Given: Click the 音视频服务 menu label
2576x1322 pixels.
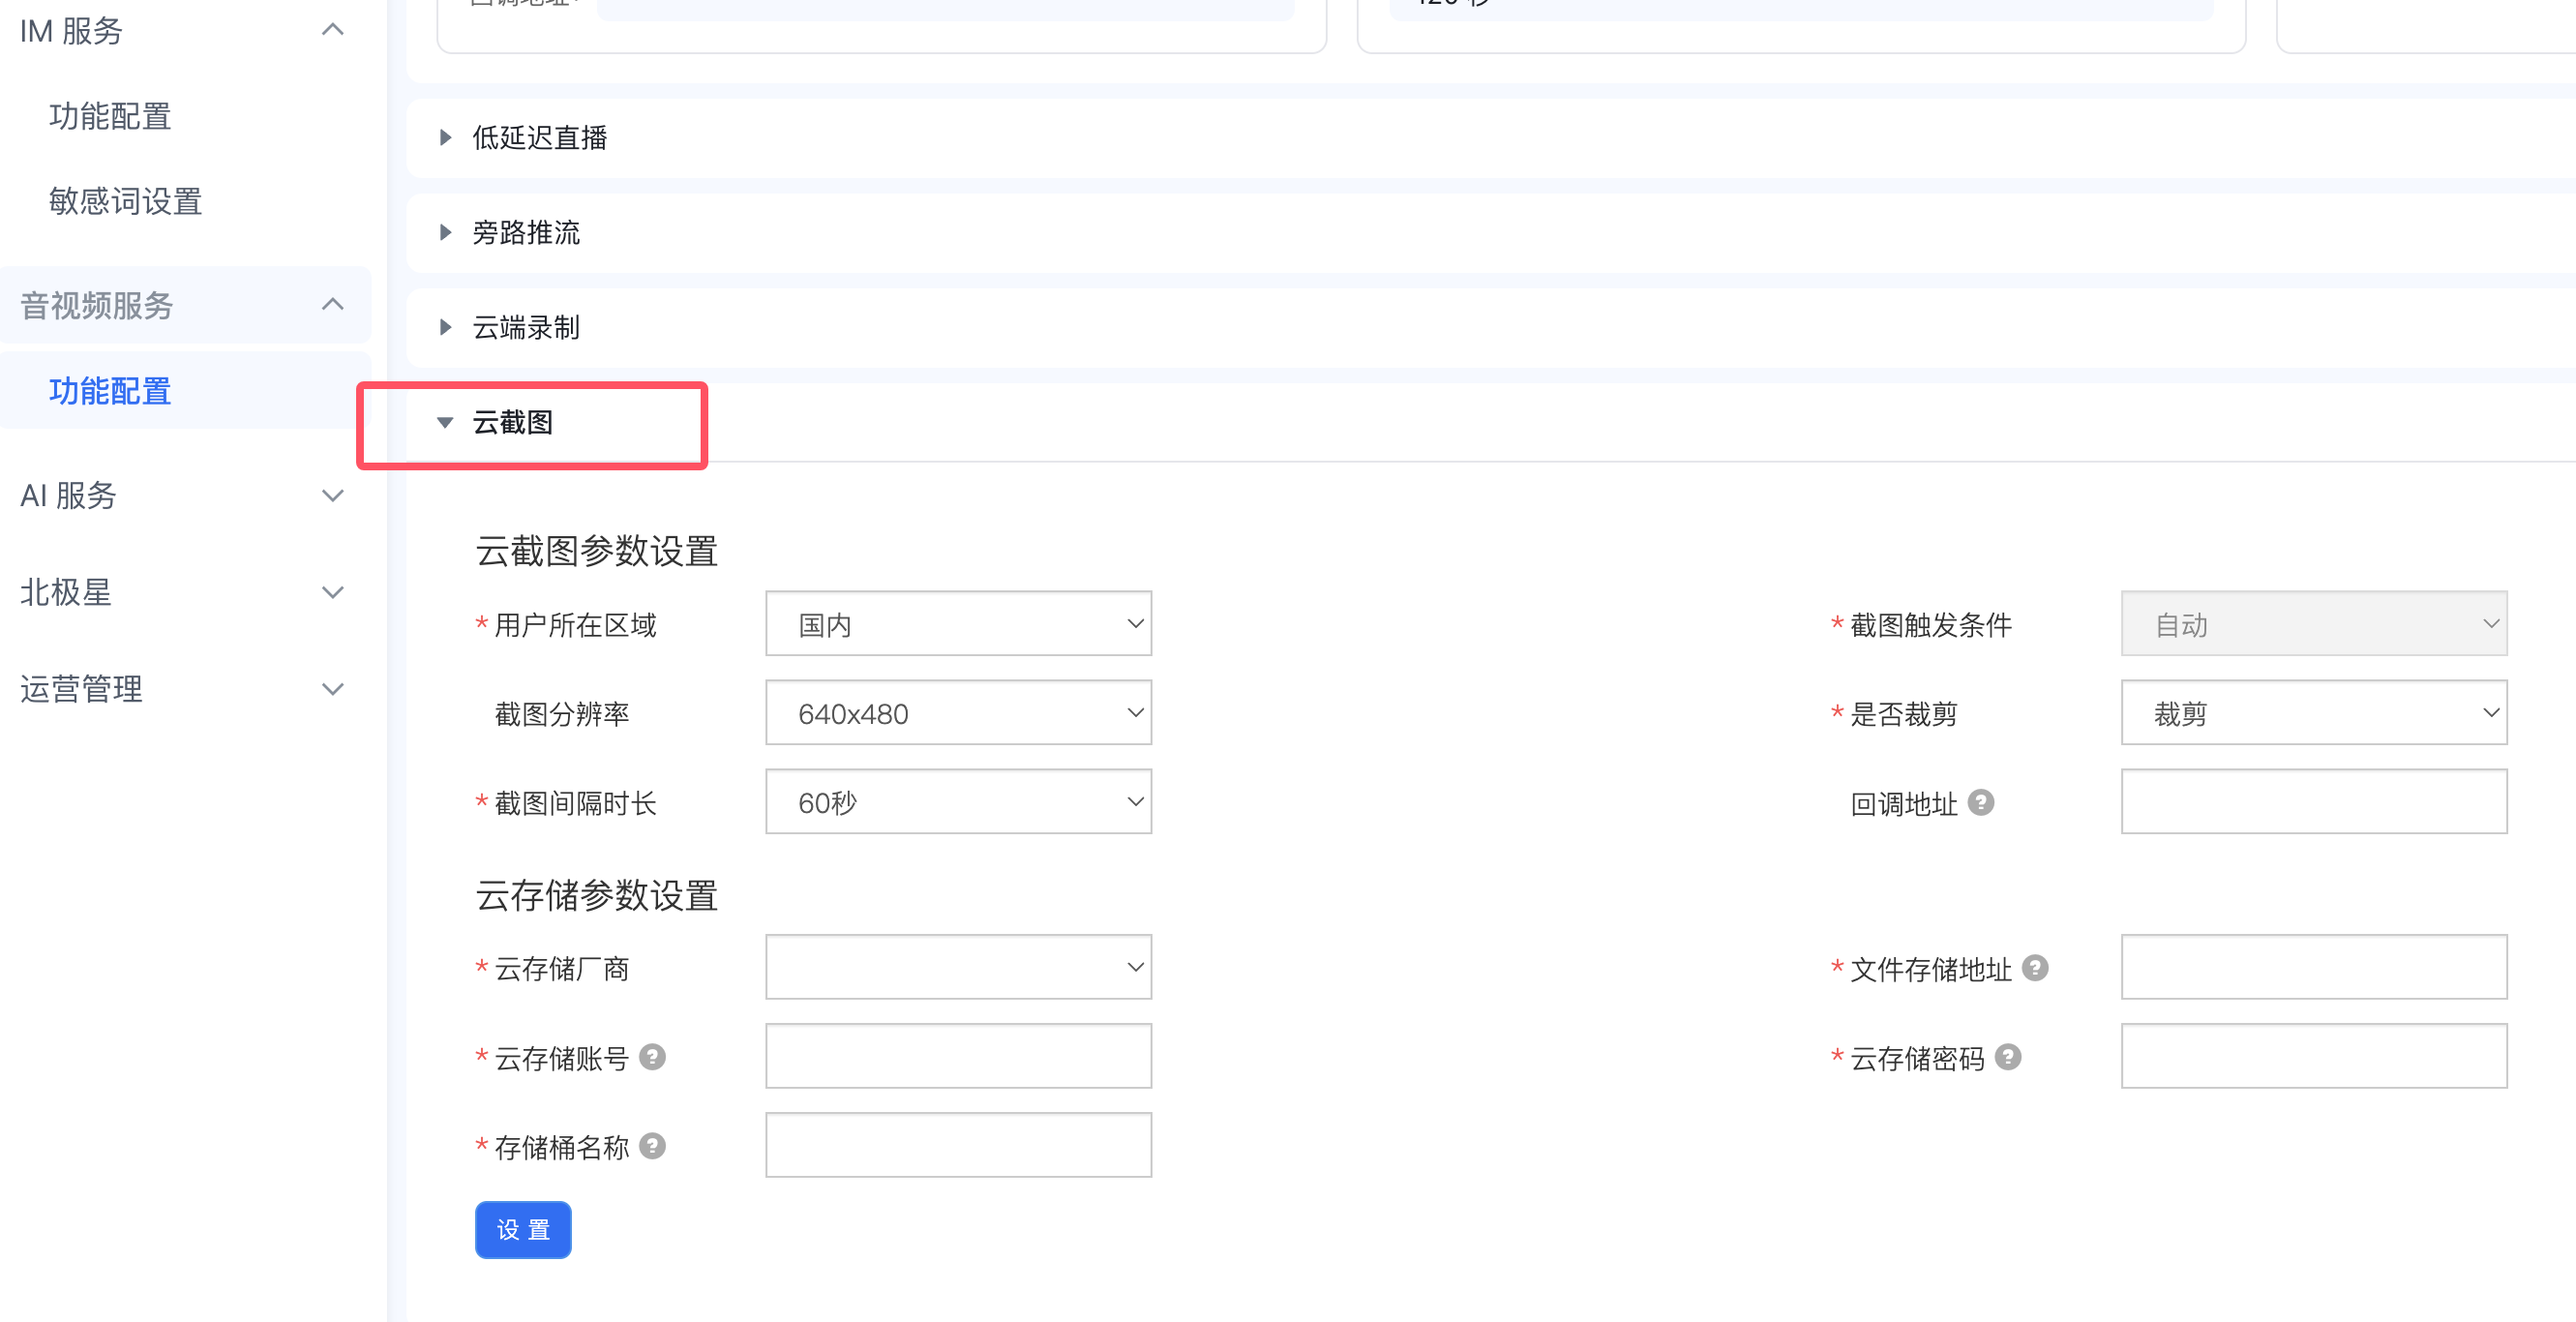Looking at the screenshot, I should pyautogui.click(x=97, y=305).
